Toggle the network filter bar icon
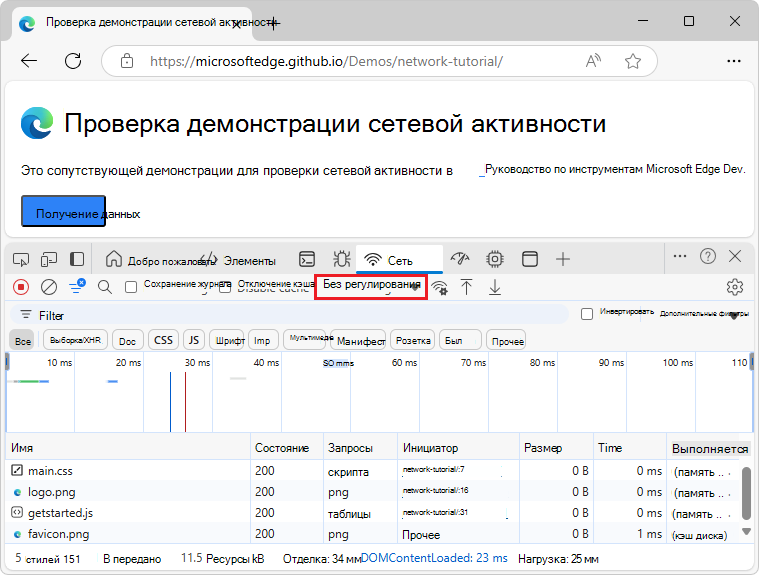Image resolution: width=759 pixels, height=575 pixels. point(77,286)
